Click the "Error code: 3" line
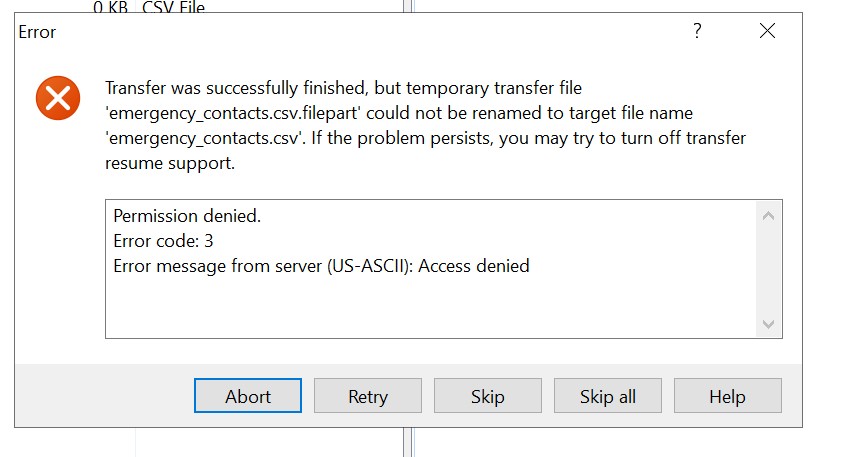 pos(163,241)
